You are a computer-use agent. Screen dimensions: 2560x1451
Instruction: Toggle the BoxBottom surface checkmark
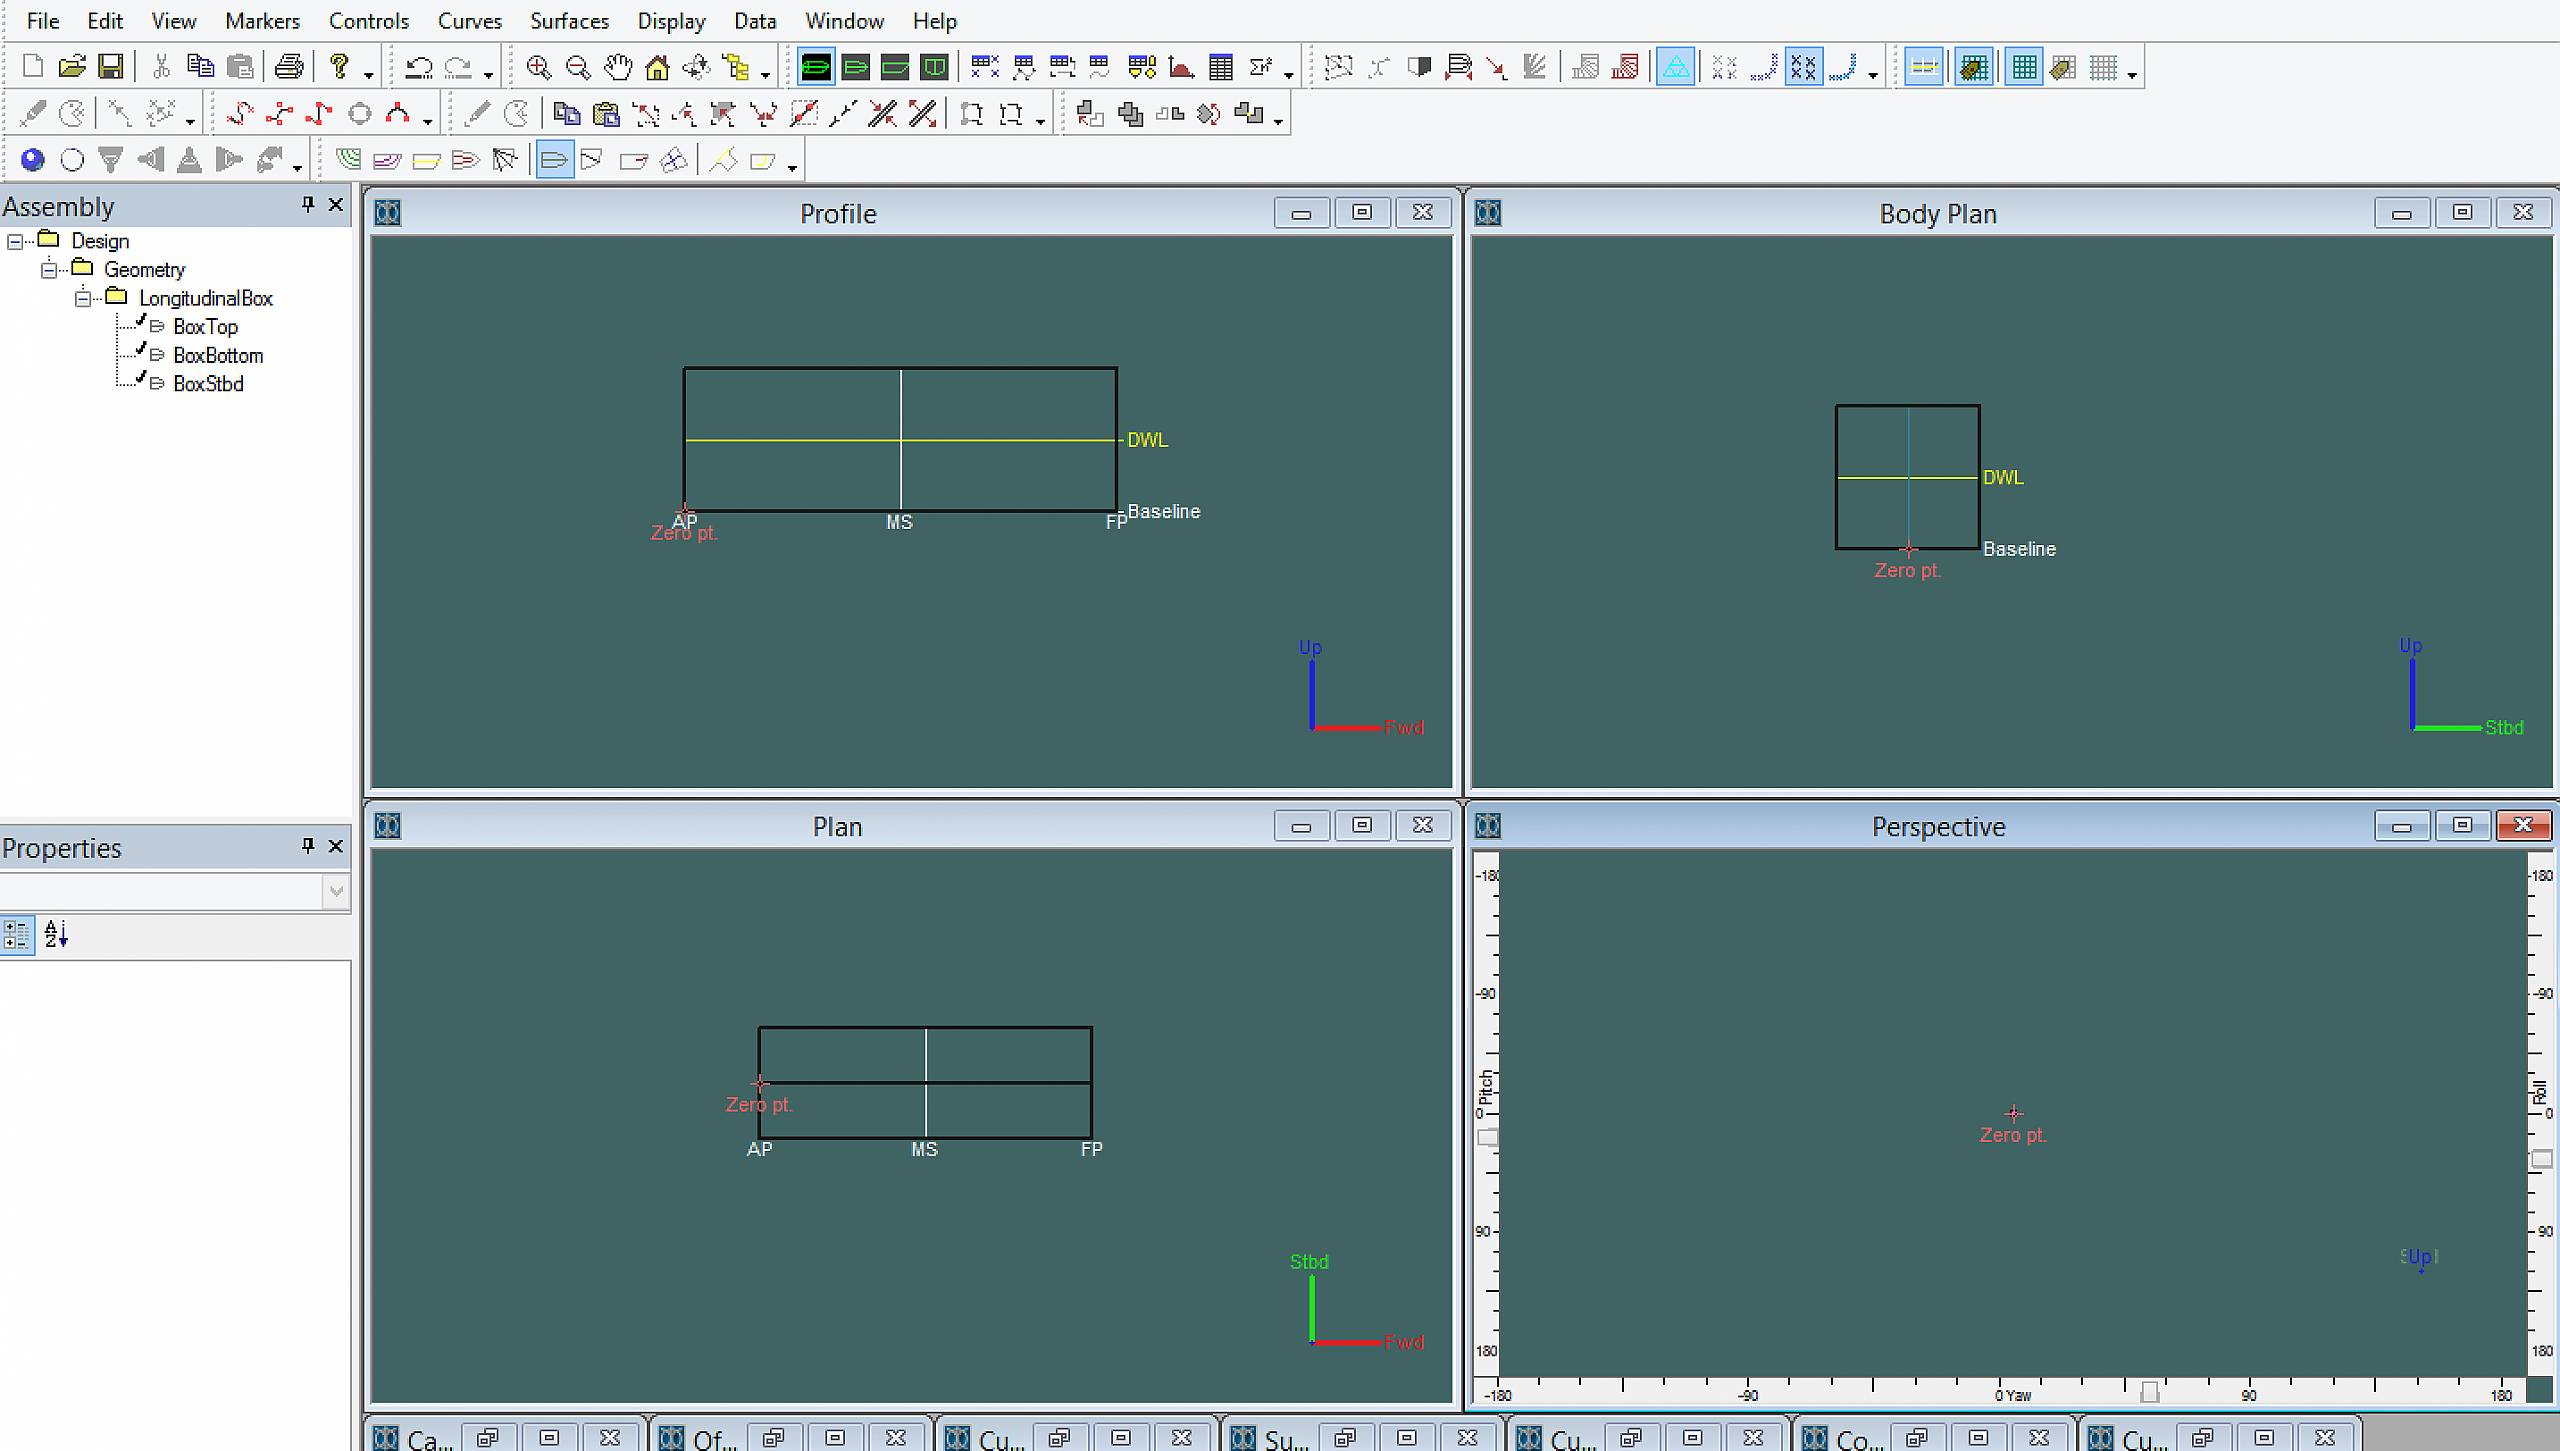pos(141,351)
